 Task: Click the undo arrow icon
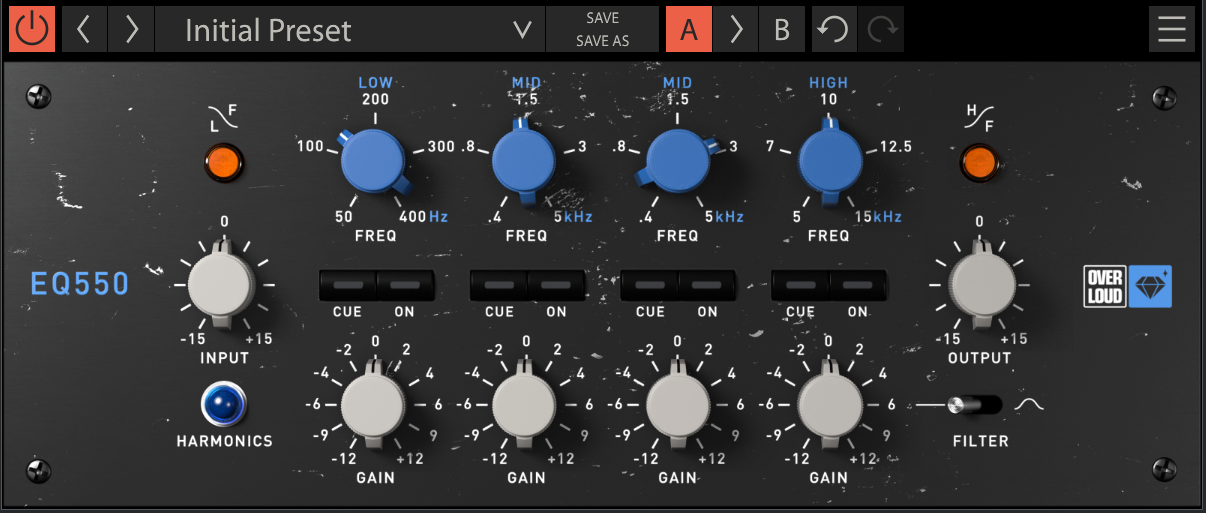833,29
